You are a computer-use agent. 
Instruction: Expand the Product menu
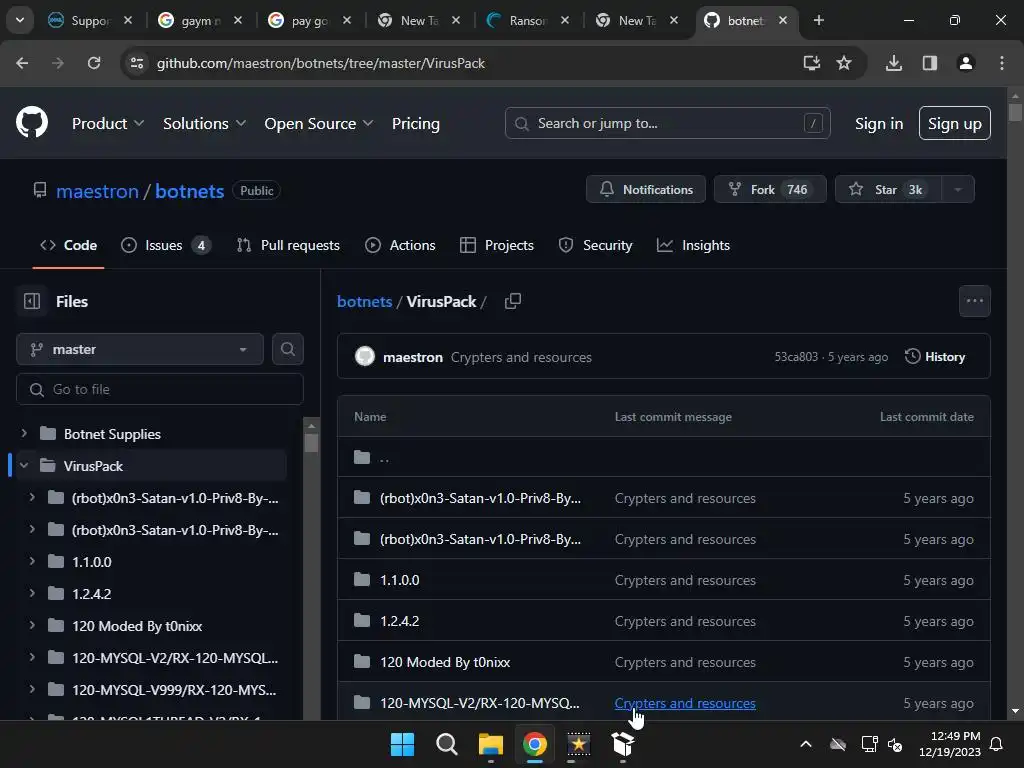coord(108,123)
